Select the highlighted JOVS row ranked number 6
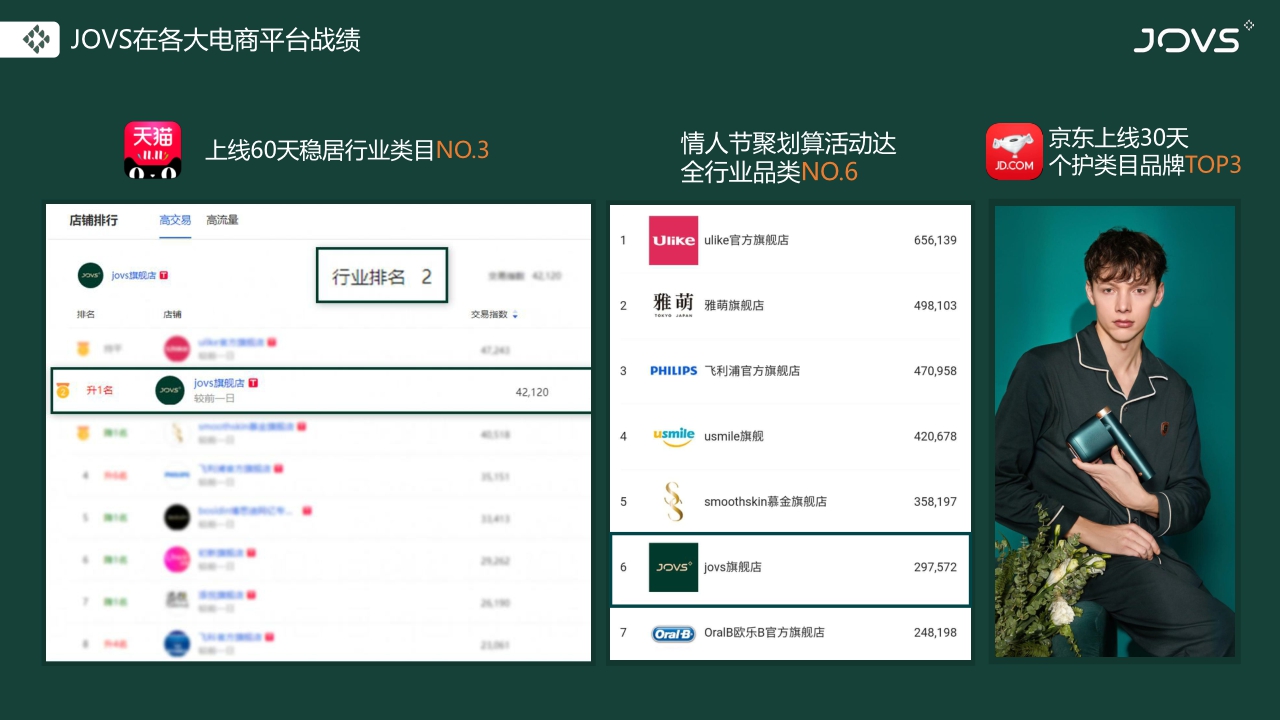This screenshot has height=720, width=1280. tap(790, 567)
